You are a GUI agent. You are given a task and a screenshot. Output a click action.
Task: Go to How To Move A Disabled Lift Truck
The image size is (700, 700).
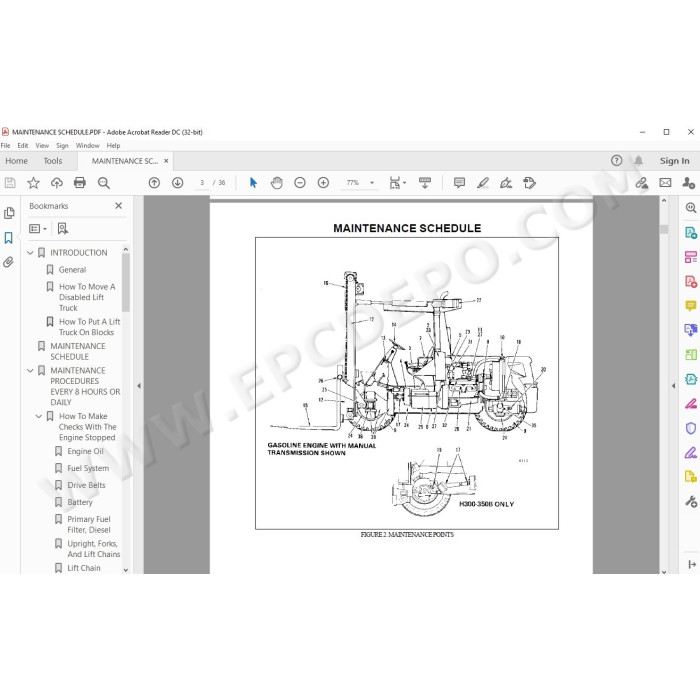87,297
